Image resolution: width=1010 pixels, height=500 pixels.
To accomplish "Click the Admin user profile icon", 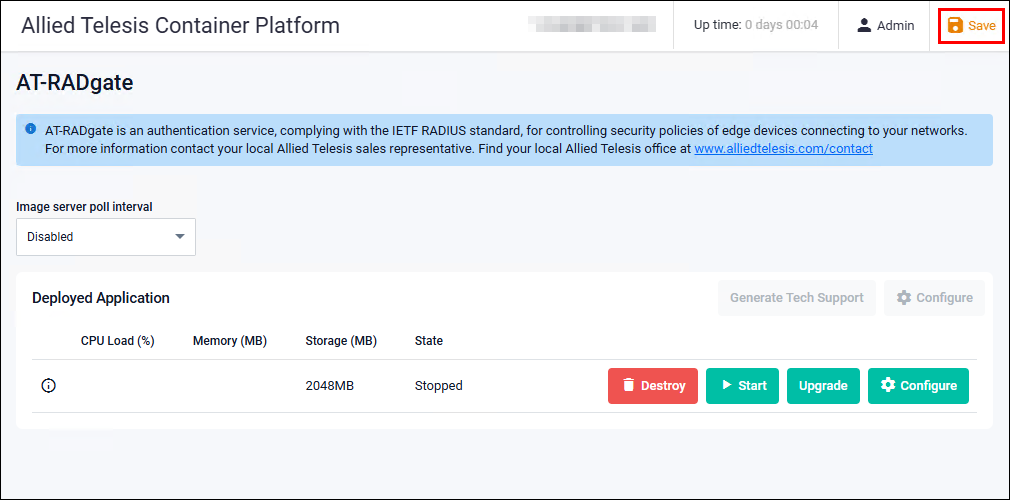I will point(864,26).
